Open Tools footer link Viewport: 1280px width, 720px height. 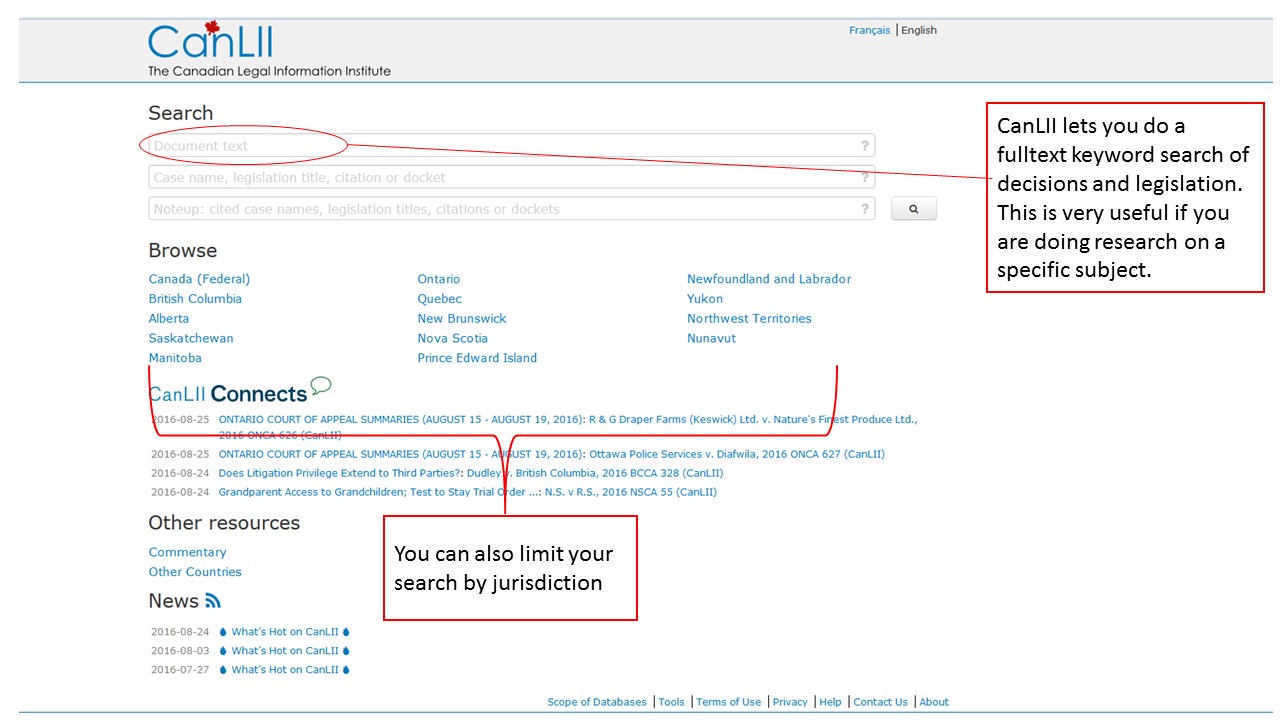[672, 702]
